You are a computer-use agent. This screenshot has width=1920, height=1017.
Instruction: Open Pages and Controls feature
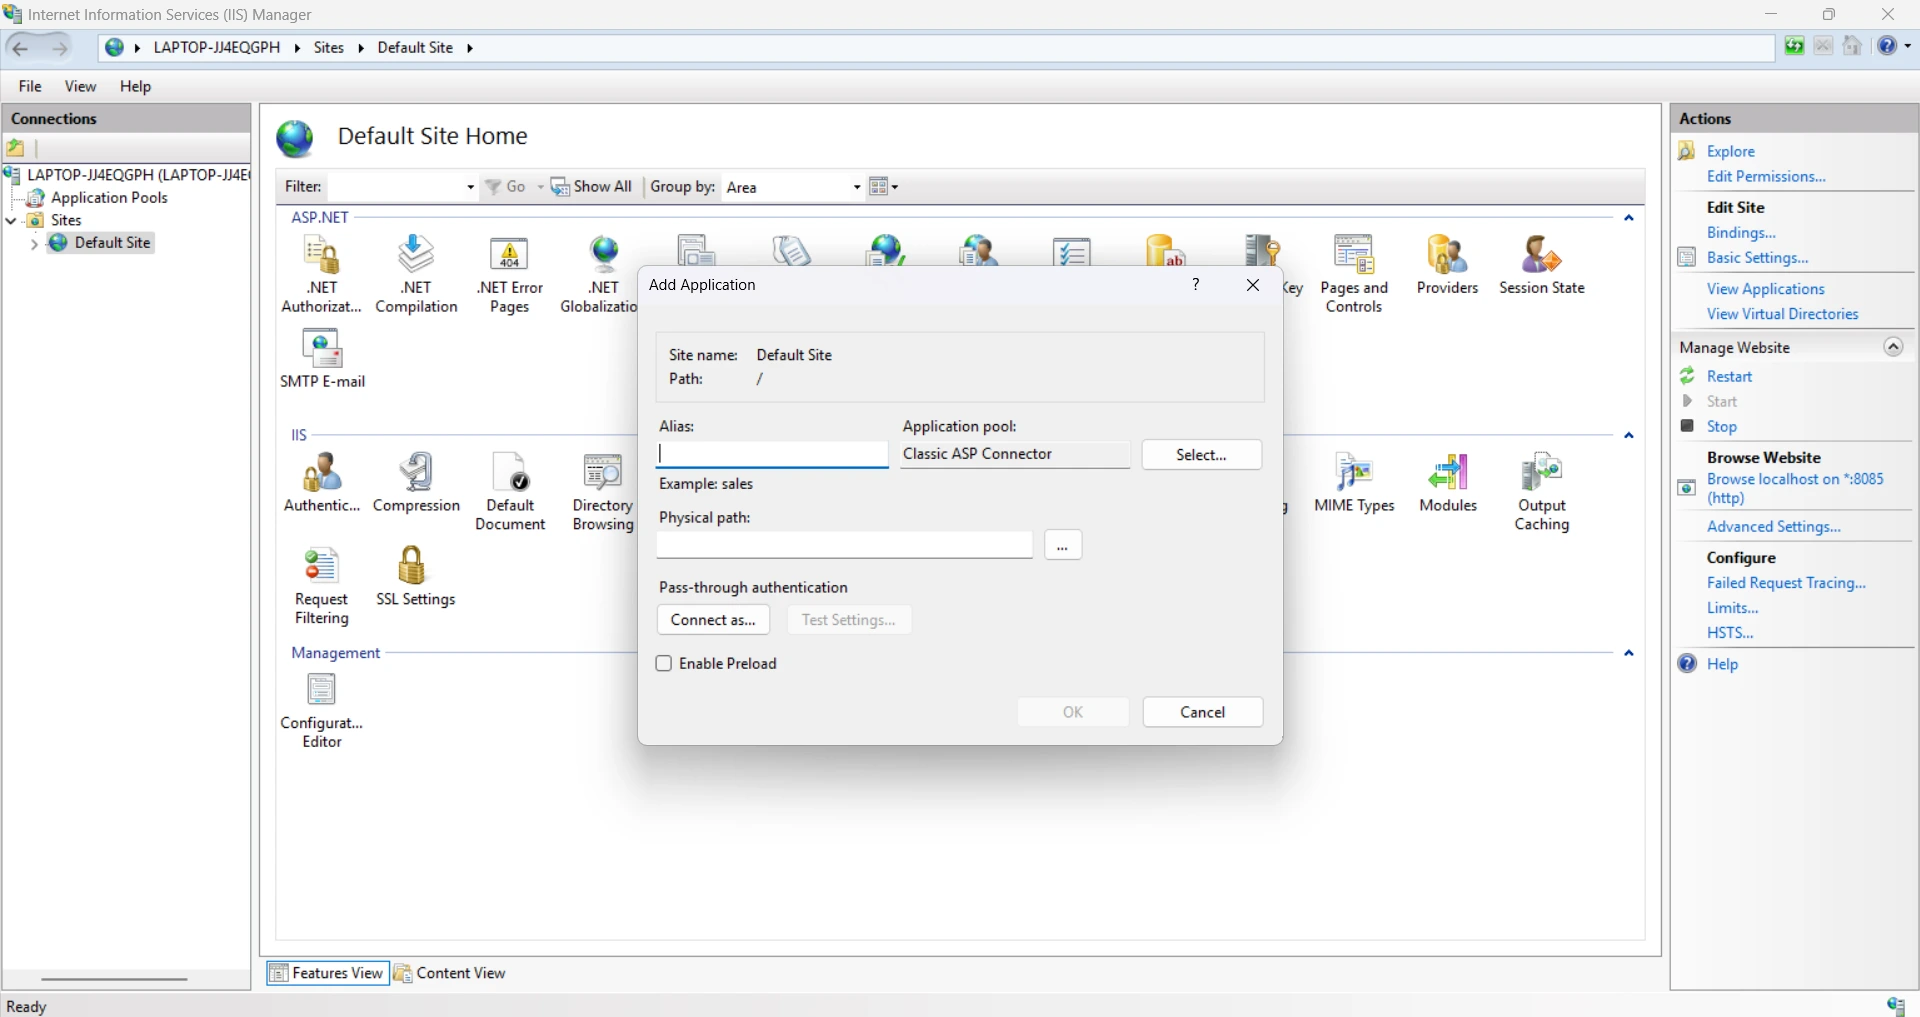[1354, 274]
